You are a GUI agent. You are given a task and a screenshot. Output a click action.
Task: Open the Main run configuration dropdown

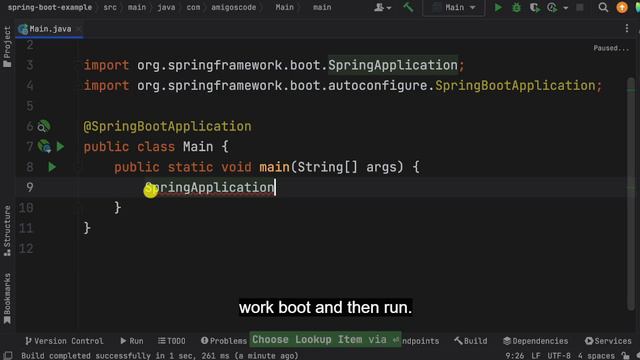click(x=454, y=7)
